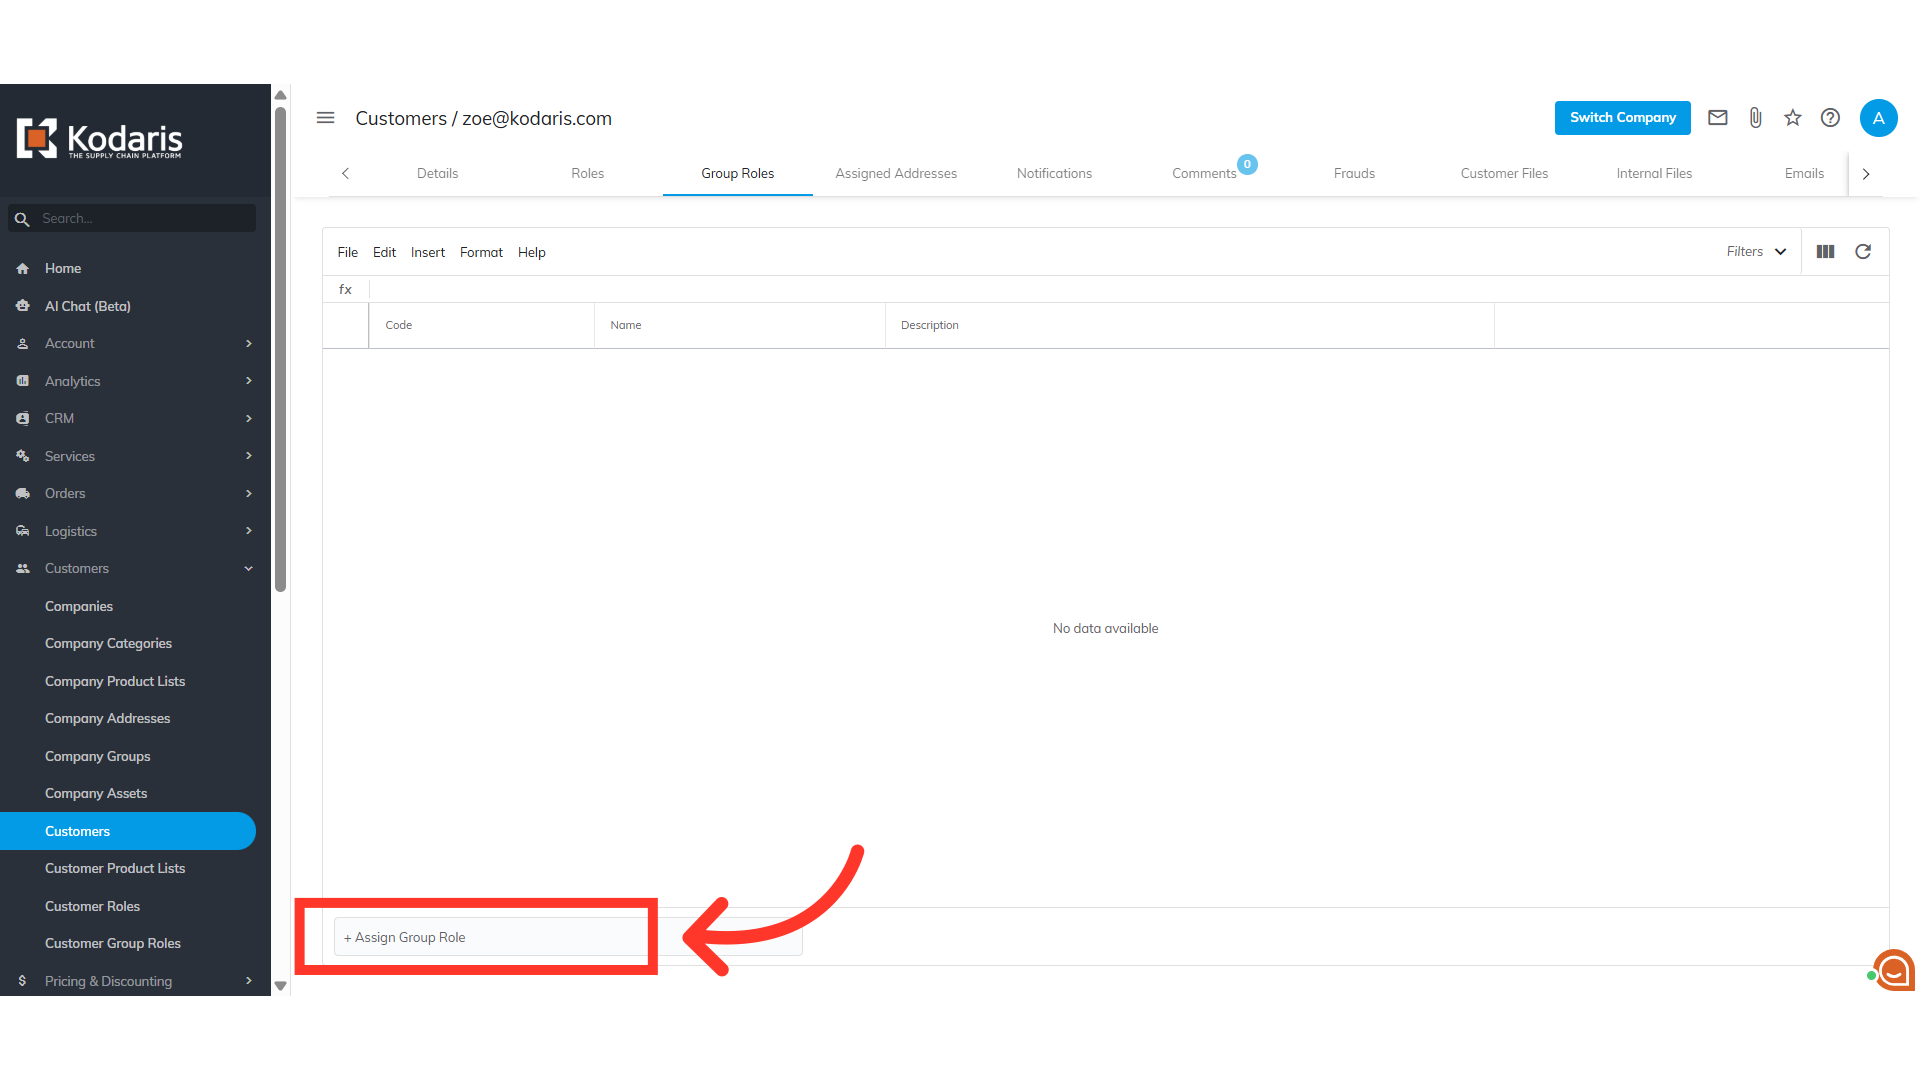Refresh the group roles grid
Viewport: 1920px width, 1080px height.
coord(1863,252)
